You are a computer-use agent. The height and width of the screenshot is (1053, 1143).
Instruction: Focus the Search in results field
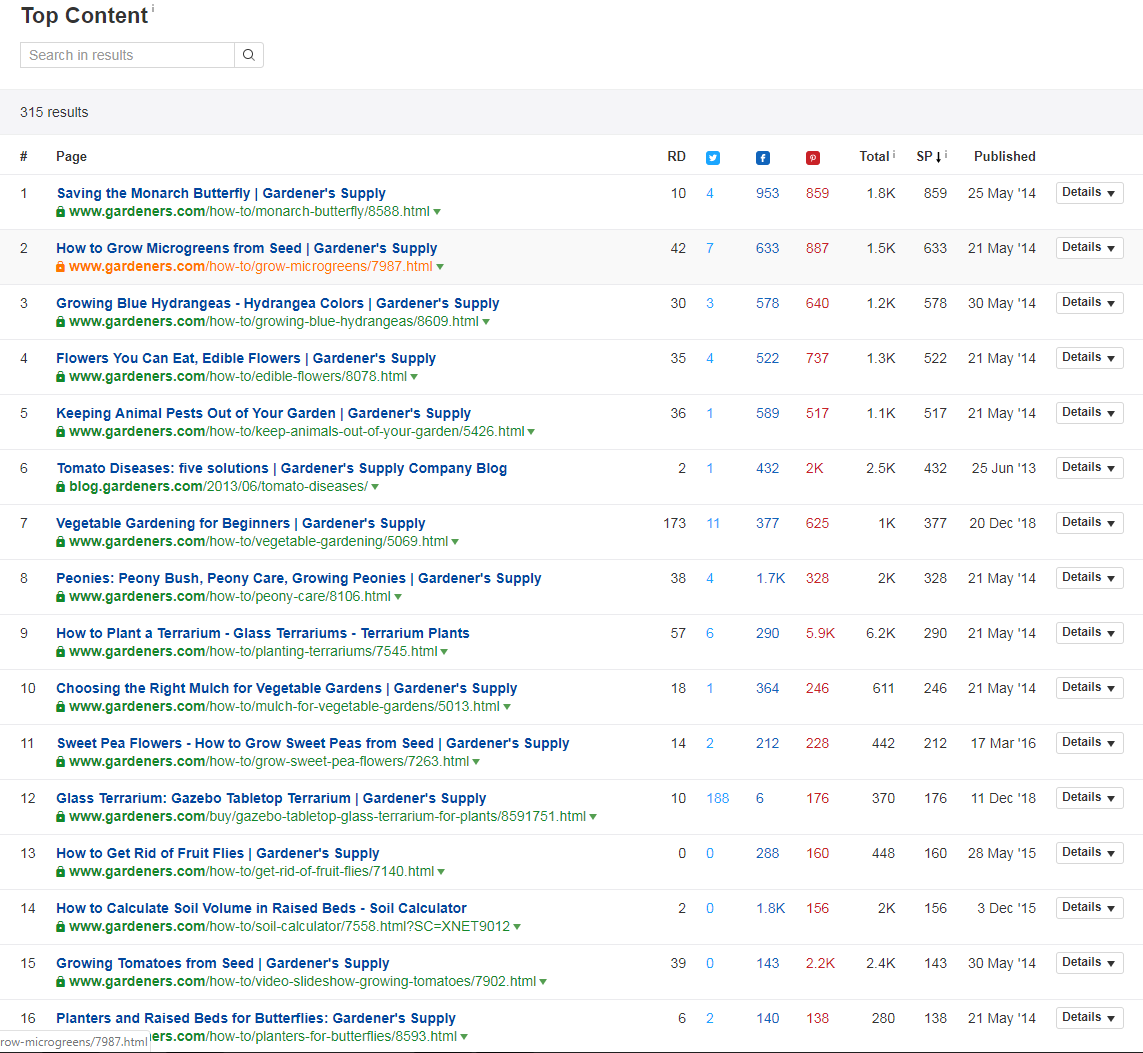(x=128, y=55)
